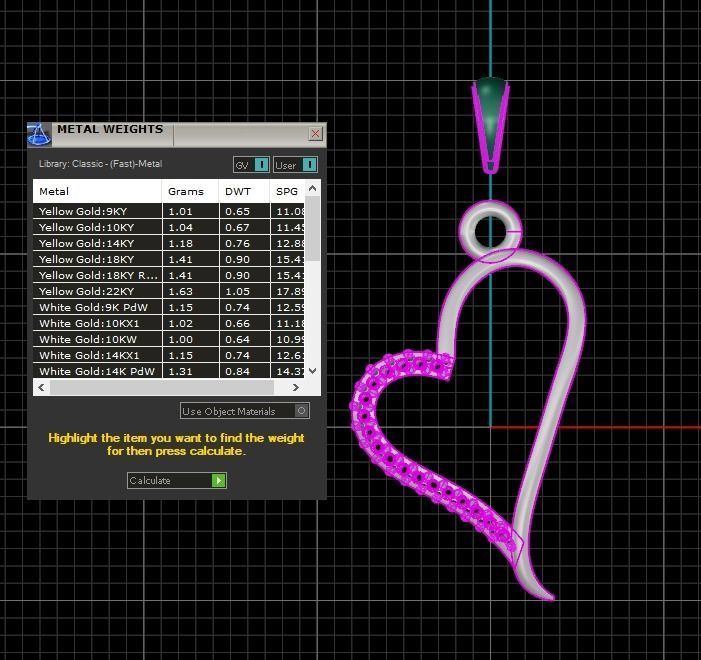Viewport: 701px width, 660px height.
Task: Select White Gold:10KW row
Action: point(169,339)
